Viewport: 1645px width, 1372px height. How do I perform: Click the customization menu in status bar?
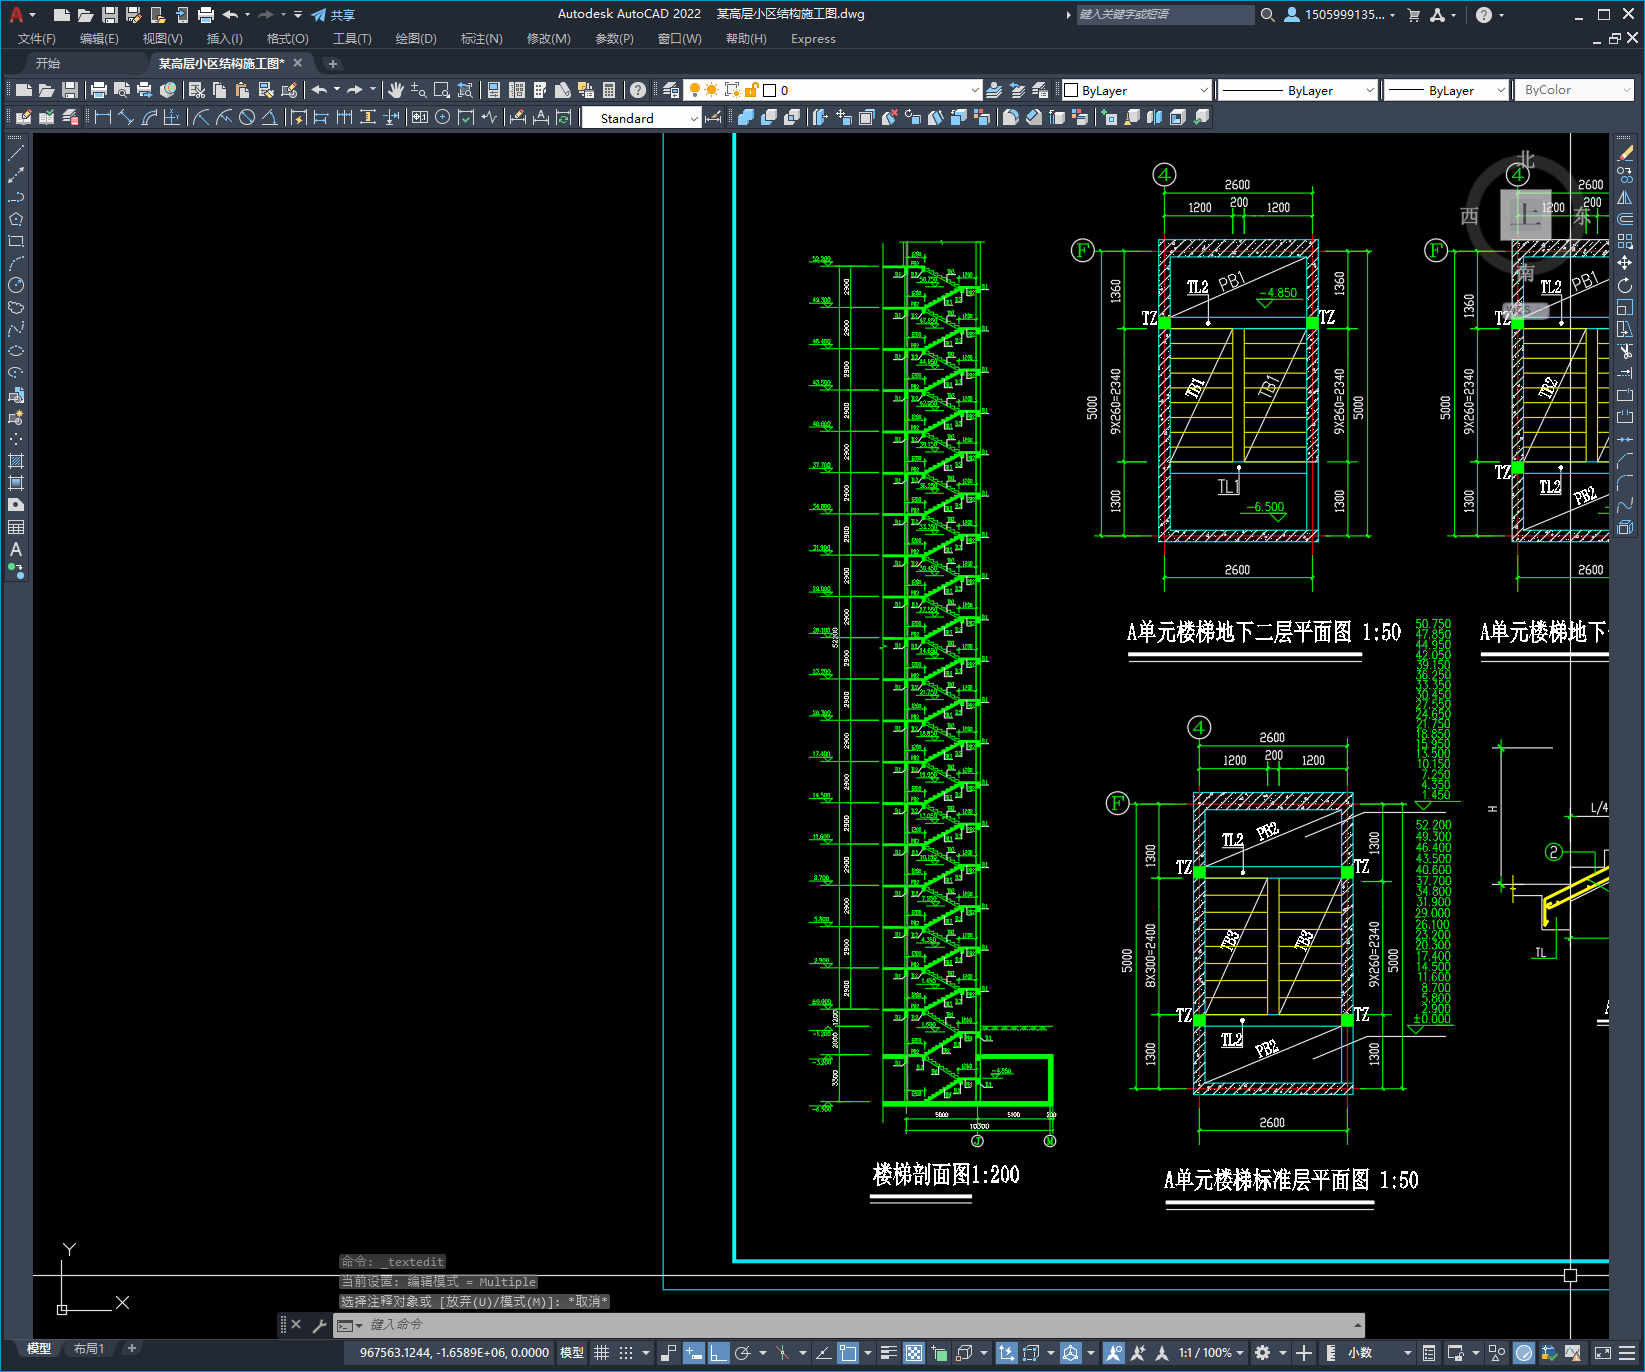(1629, 1353)
